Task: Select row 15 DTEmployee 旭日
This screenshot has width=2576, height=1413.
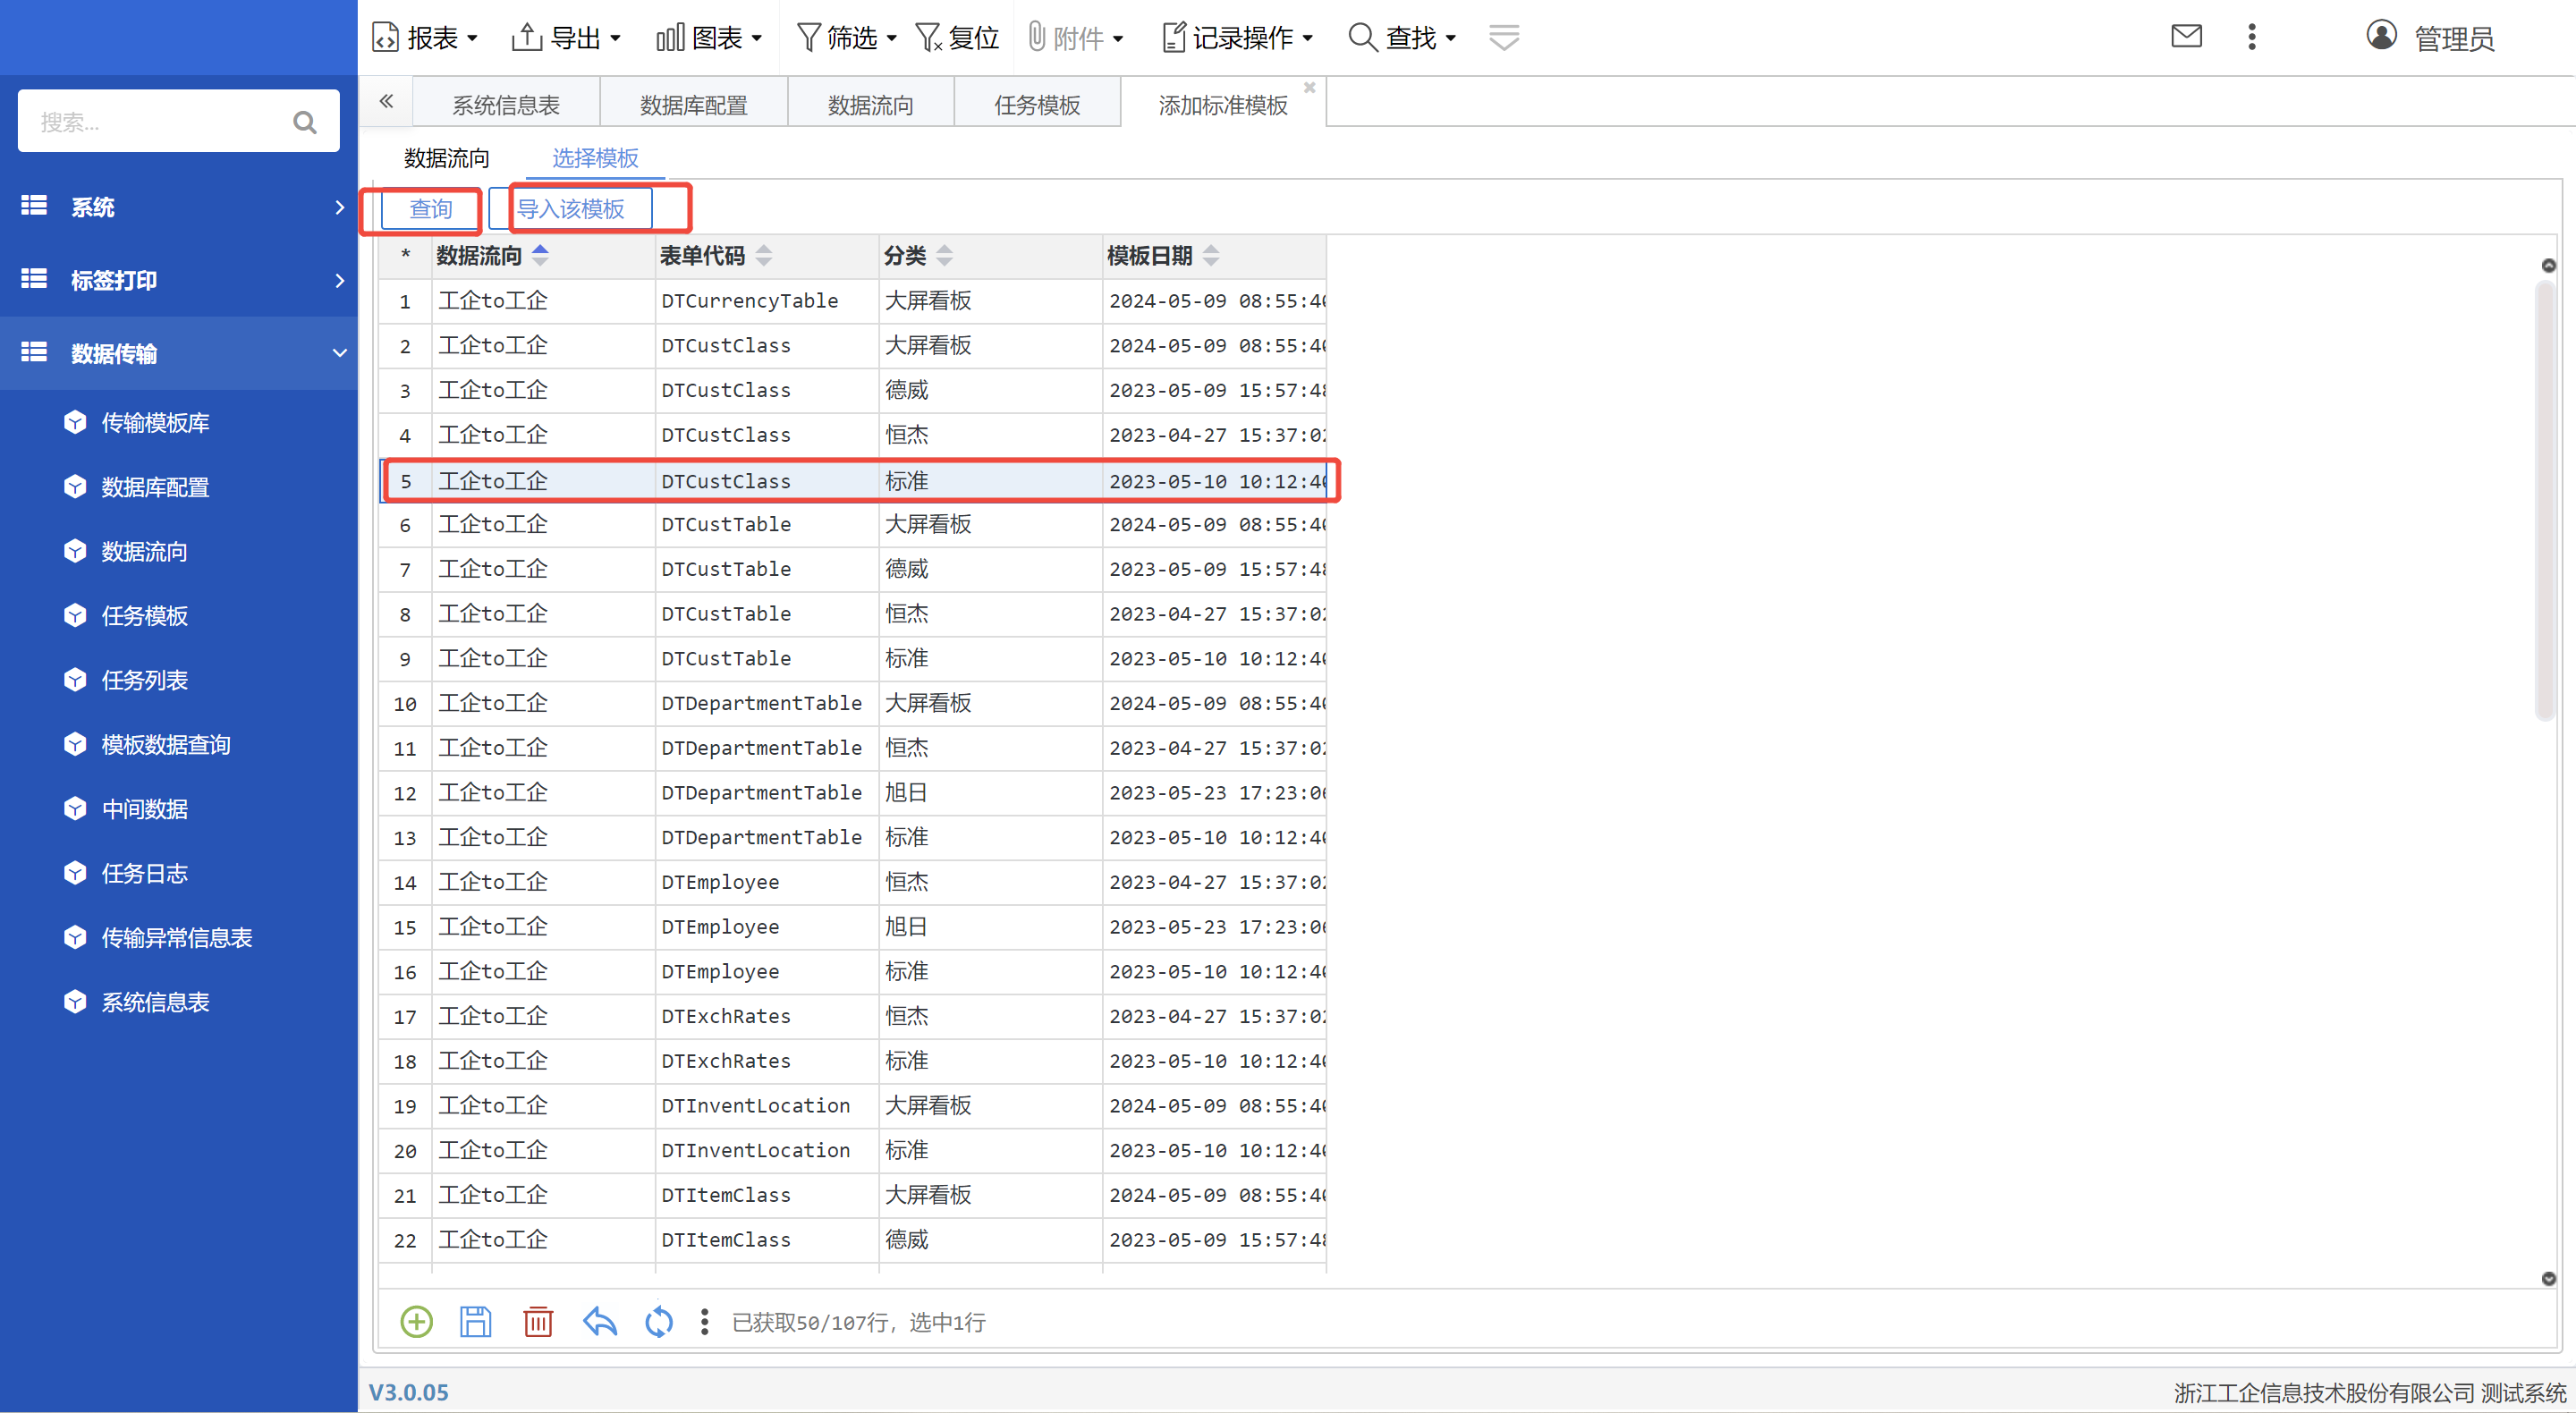Action: pyautogui.click(x=853, y=927)
